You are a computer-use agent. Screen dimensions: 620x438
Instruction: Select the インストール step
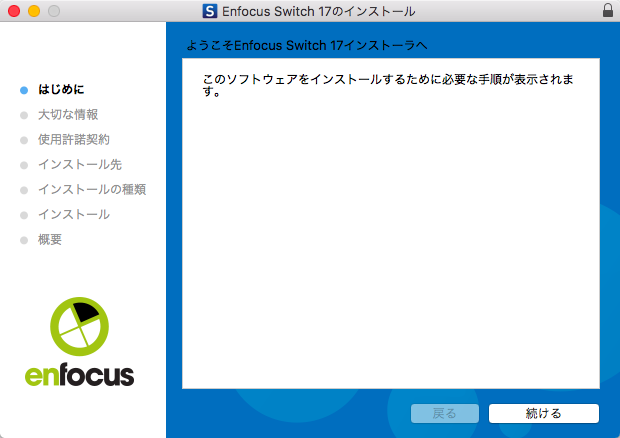click(x=74, y=214)
